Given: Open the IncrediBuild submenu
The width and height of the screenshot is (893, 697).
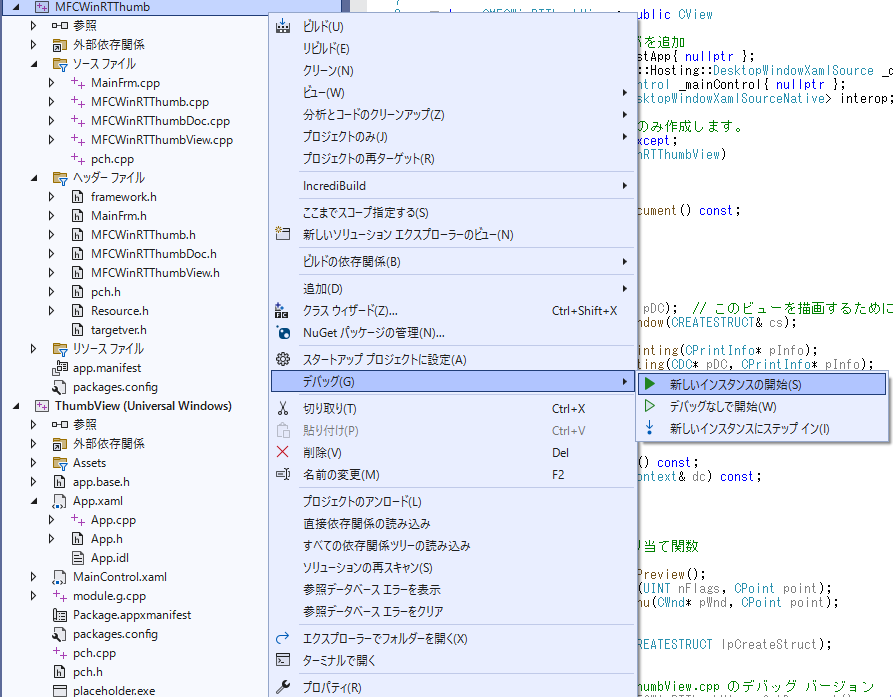Looking at the screenshot, I should [x=453, y=186].
